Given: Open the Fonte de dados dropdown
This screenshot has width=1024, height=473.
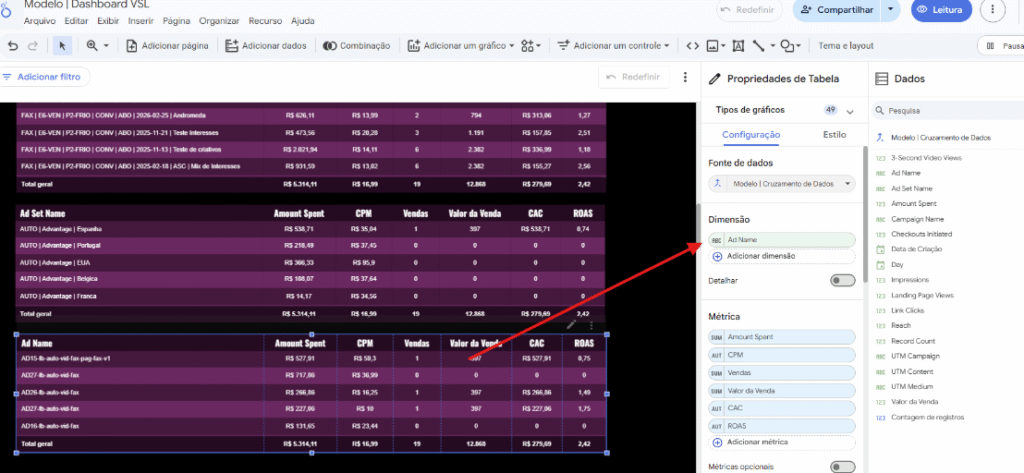Looking at the screenshot, I should (782, 184).
